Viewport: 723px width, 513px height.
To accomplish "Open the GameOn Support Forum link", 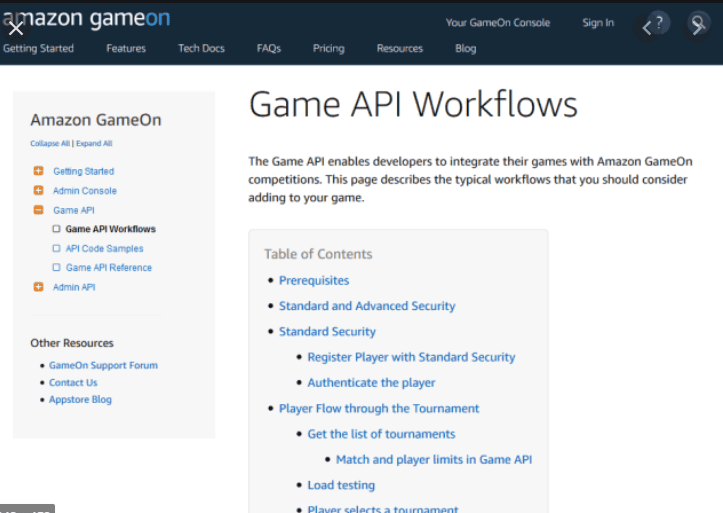I will click(103, 365).
